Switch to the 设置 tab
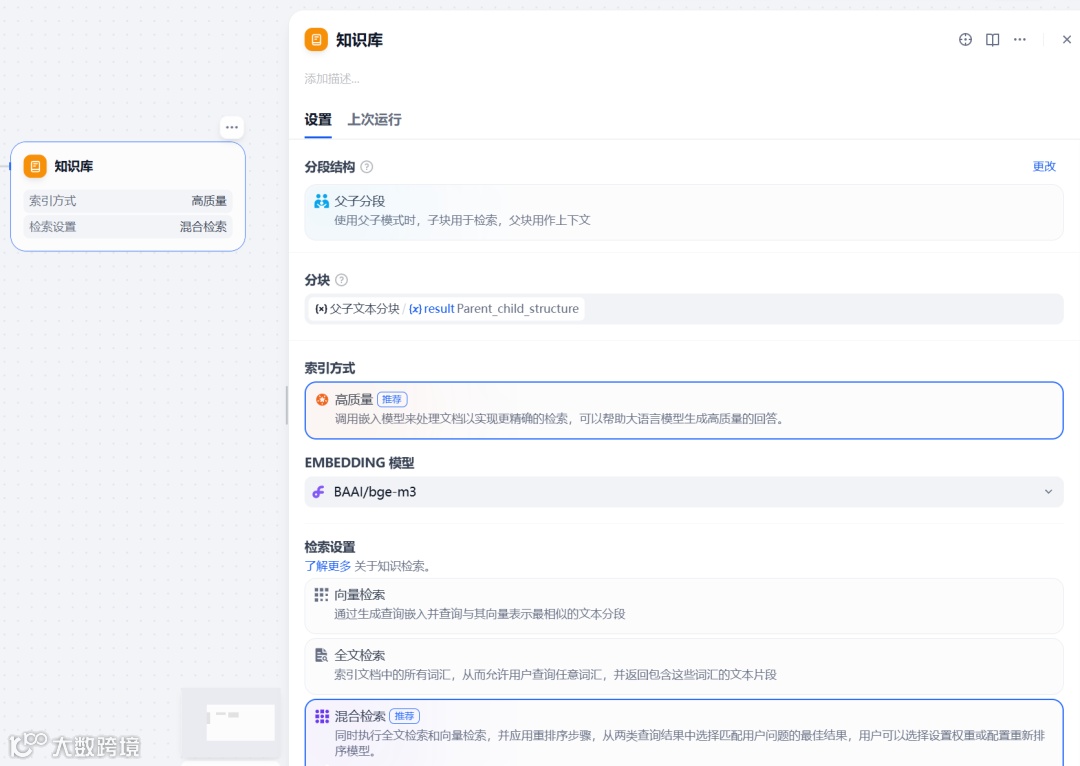Viewport: 1080px width, 766px height. point(318,120)
